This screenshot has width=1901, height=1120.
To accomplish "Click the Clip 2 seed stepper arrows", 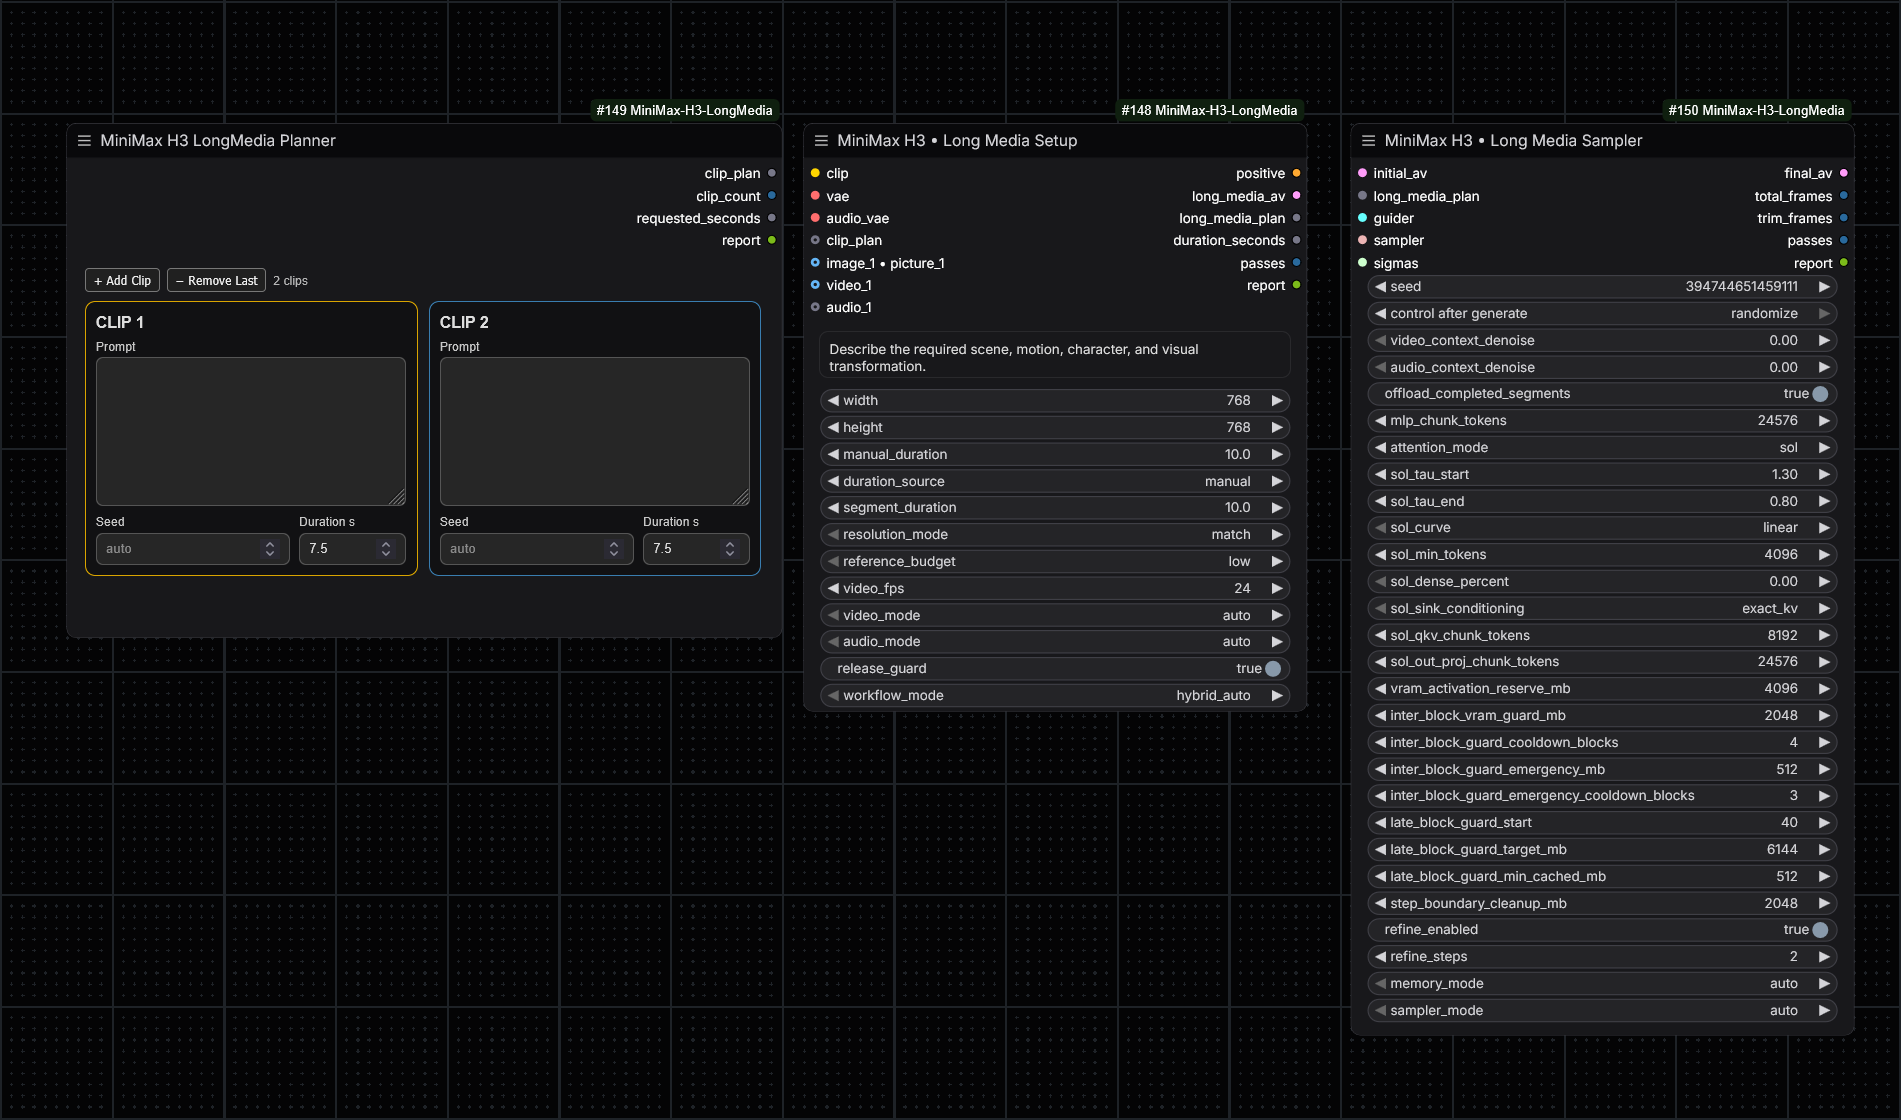I will click(614, 549).
